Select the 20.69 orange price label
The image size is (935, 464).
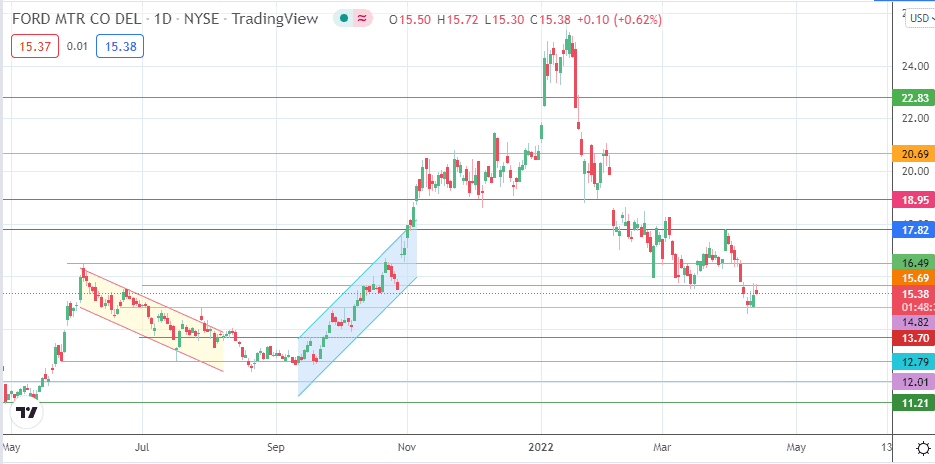pos(914,154)
